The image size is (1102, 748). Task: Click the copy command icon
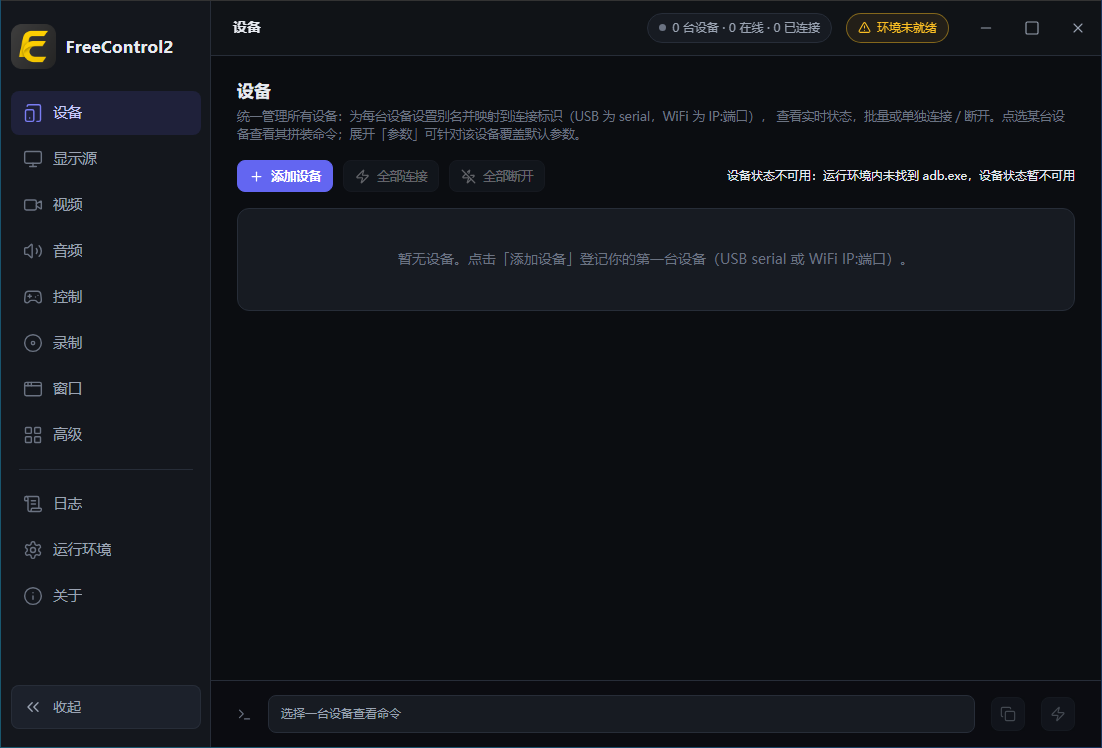[x=1008, y=714]
